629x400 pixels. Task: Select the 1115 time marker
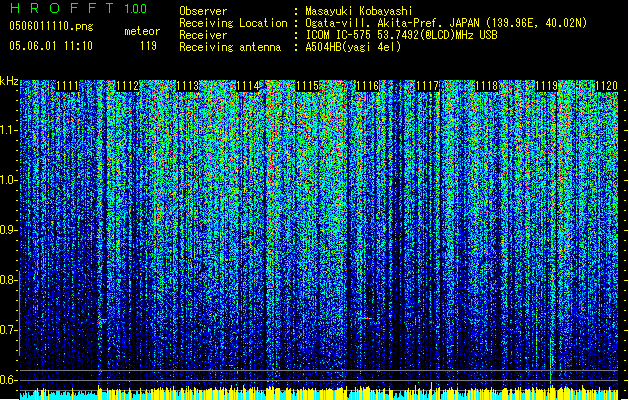tap(307, 86)
